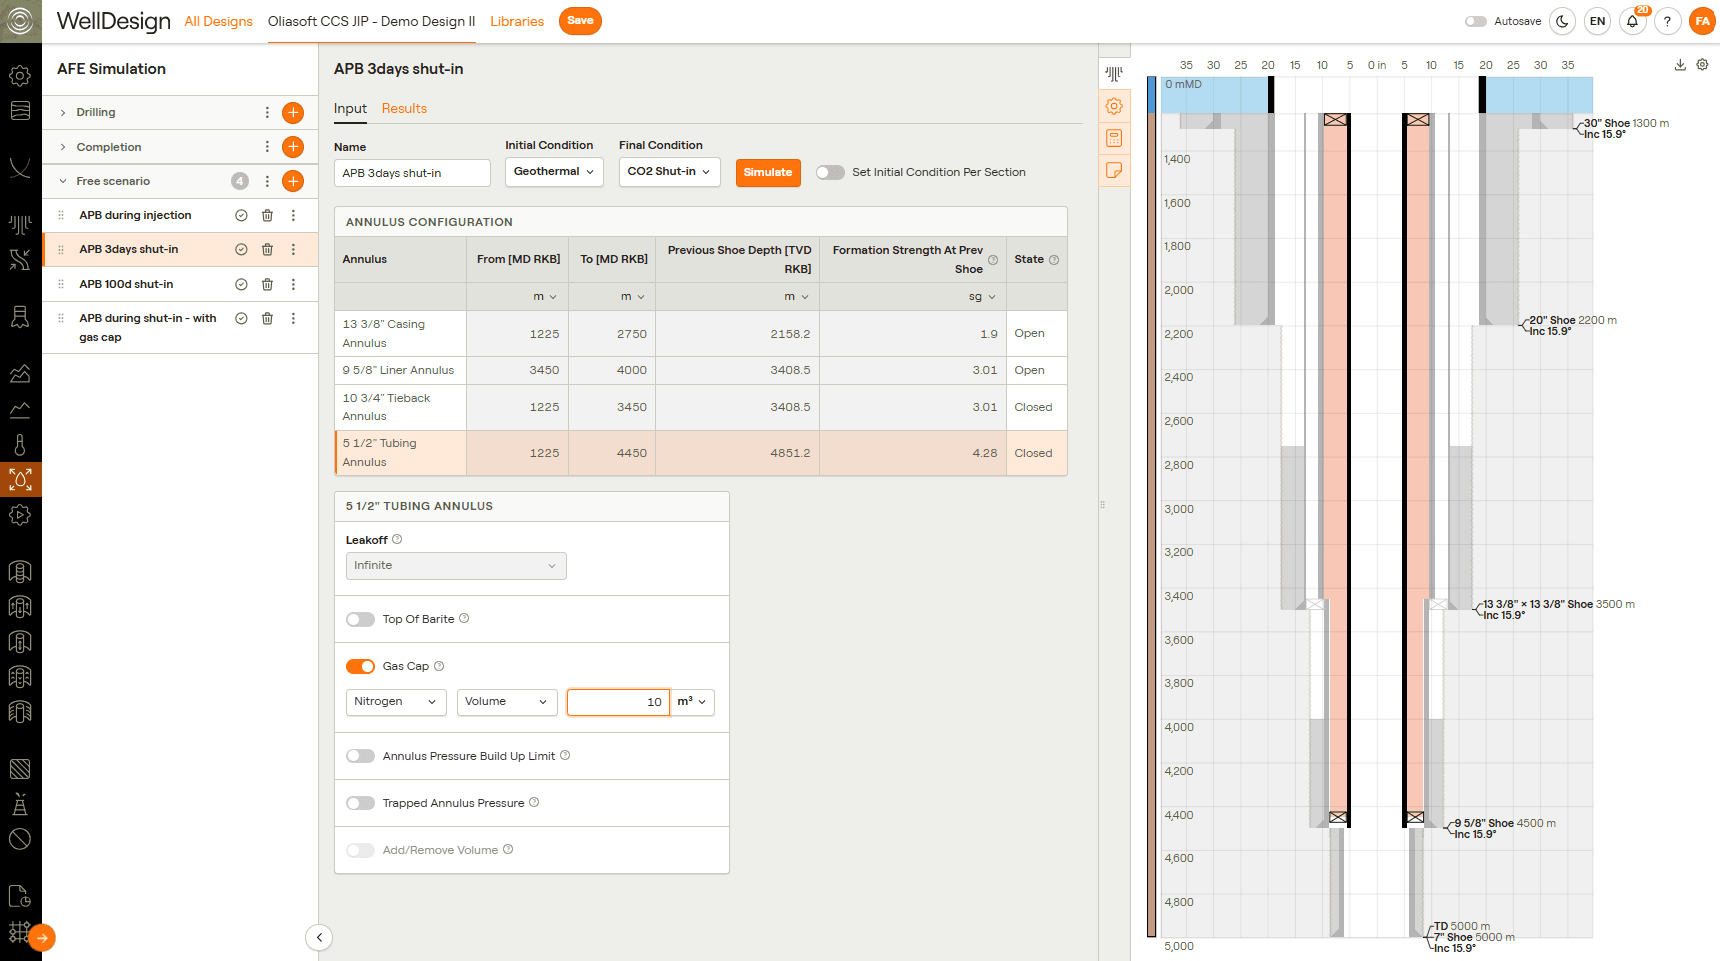Open Oliasoft CCS JIP - Demo Design II
Viewport: 1720px width, 961px height.
pyautogui.click(x=371, y=21)
